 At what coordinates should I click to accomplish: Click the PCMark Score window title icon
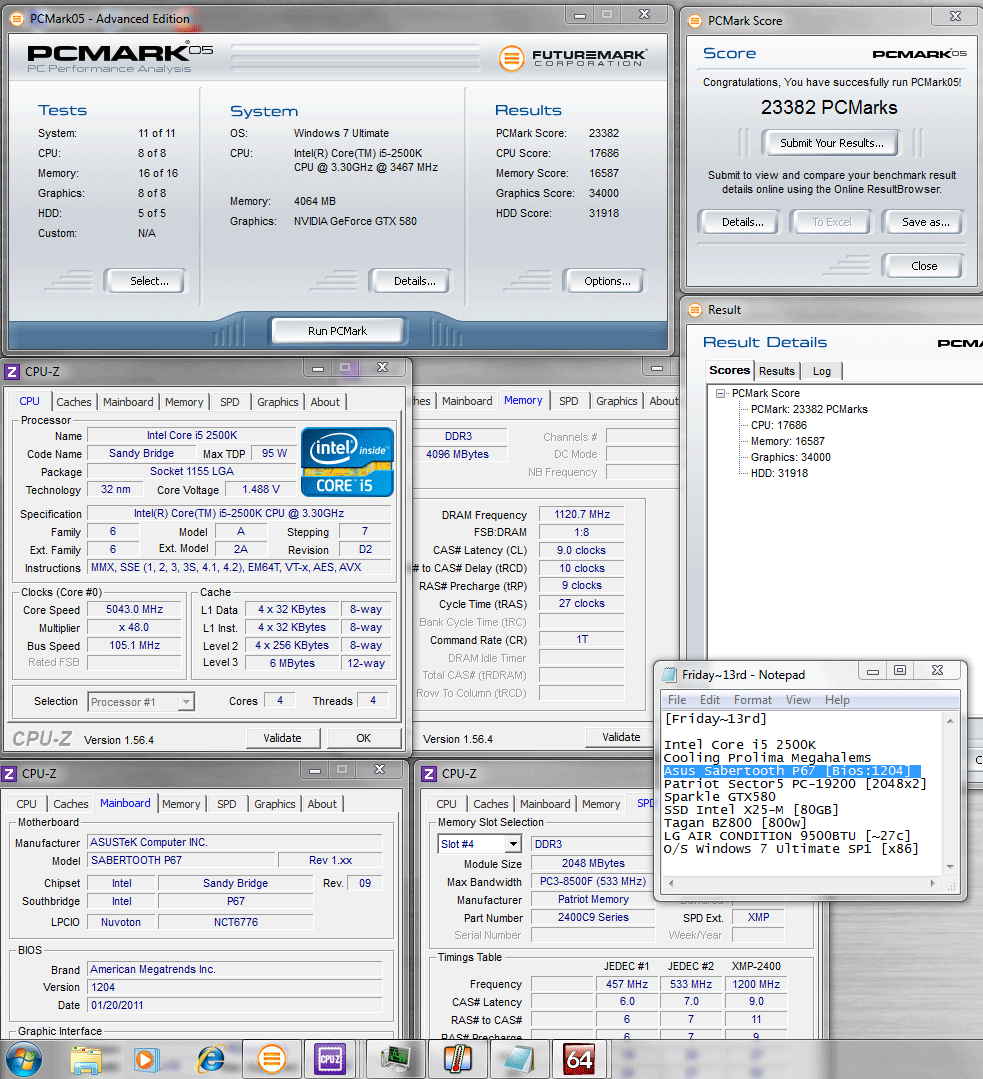tap(695, 21)
